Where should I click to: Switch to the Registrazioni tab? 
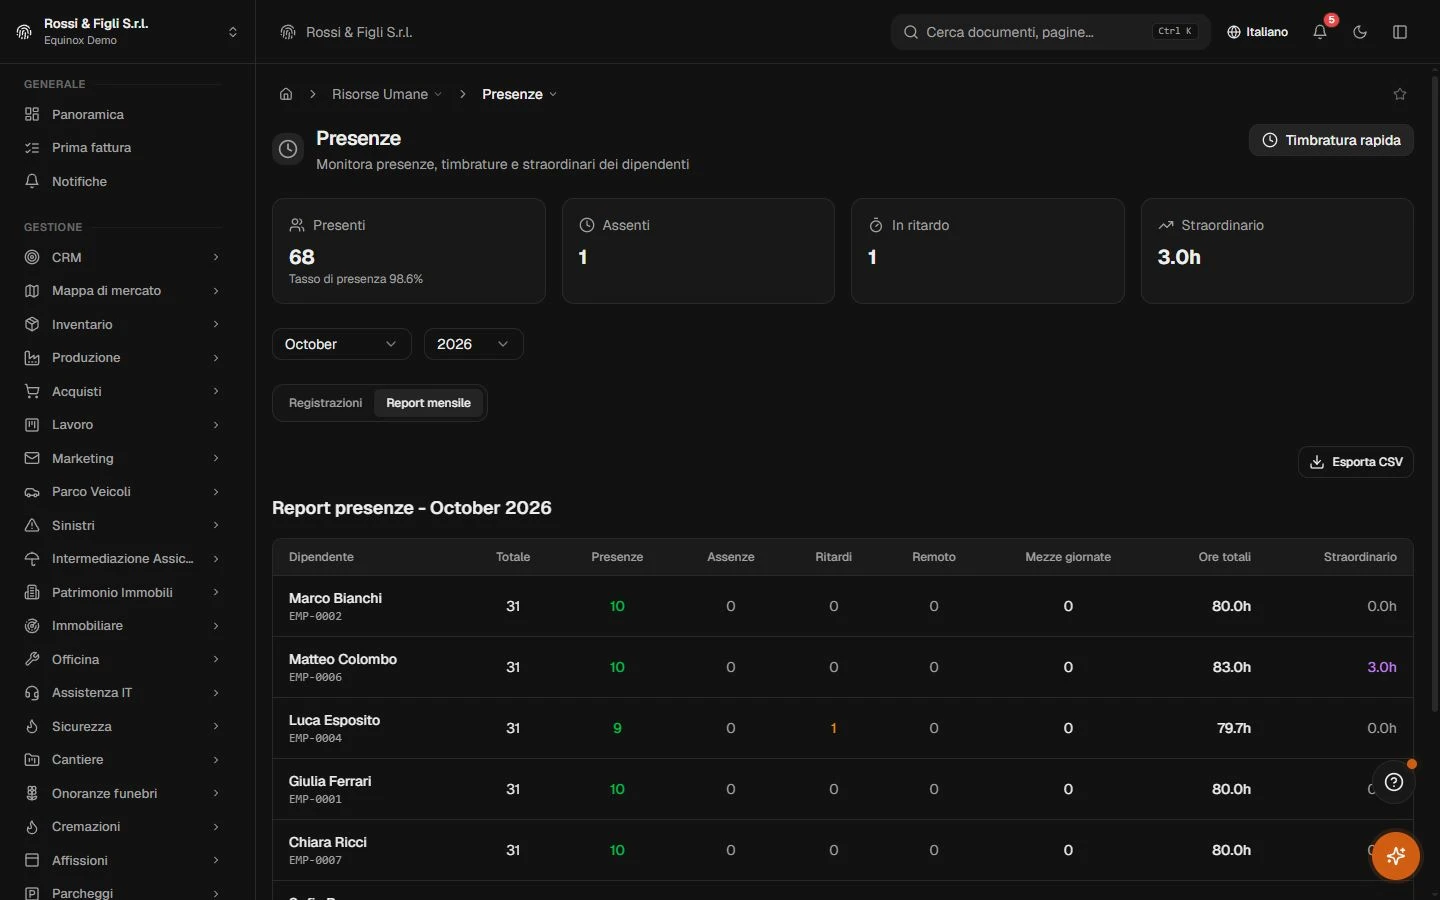click(x=325, y=403)
